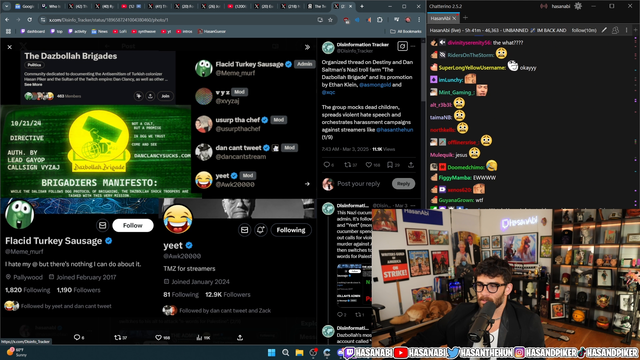Open the second Disinformation Tracker reply three-dot menu
The image size is (640, 360).
(413, 205)
